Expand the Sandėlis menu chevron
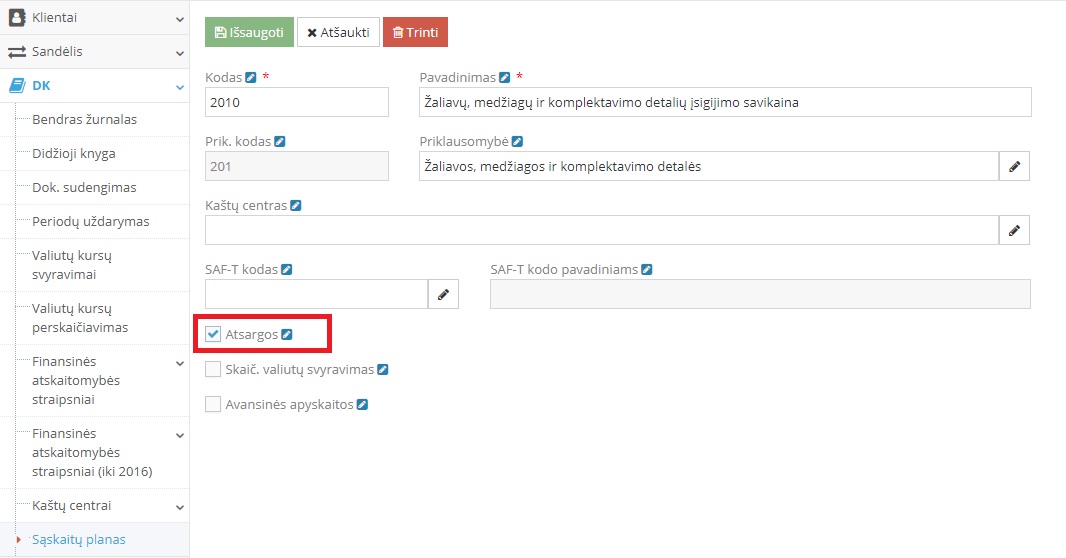This screenshot has width=1066, height=558. point(179,54)
